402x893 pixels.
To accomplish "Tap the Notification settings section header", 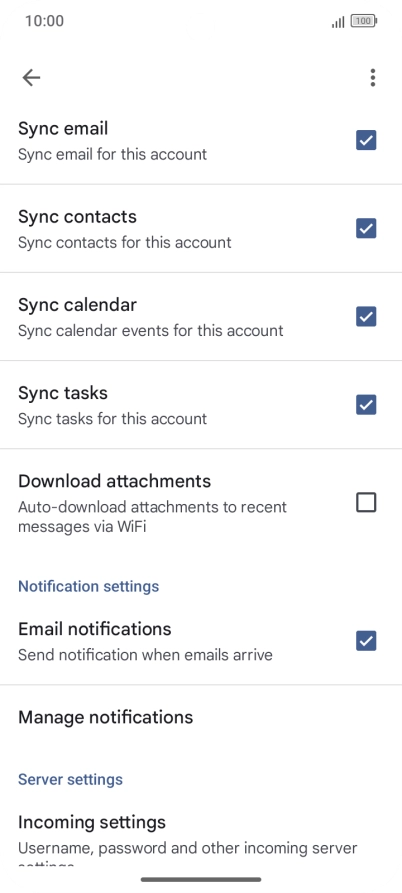I will click(x=88, y=587).
